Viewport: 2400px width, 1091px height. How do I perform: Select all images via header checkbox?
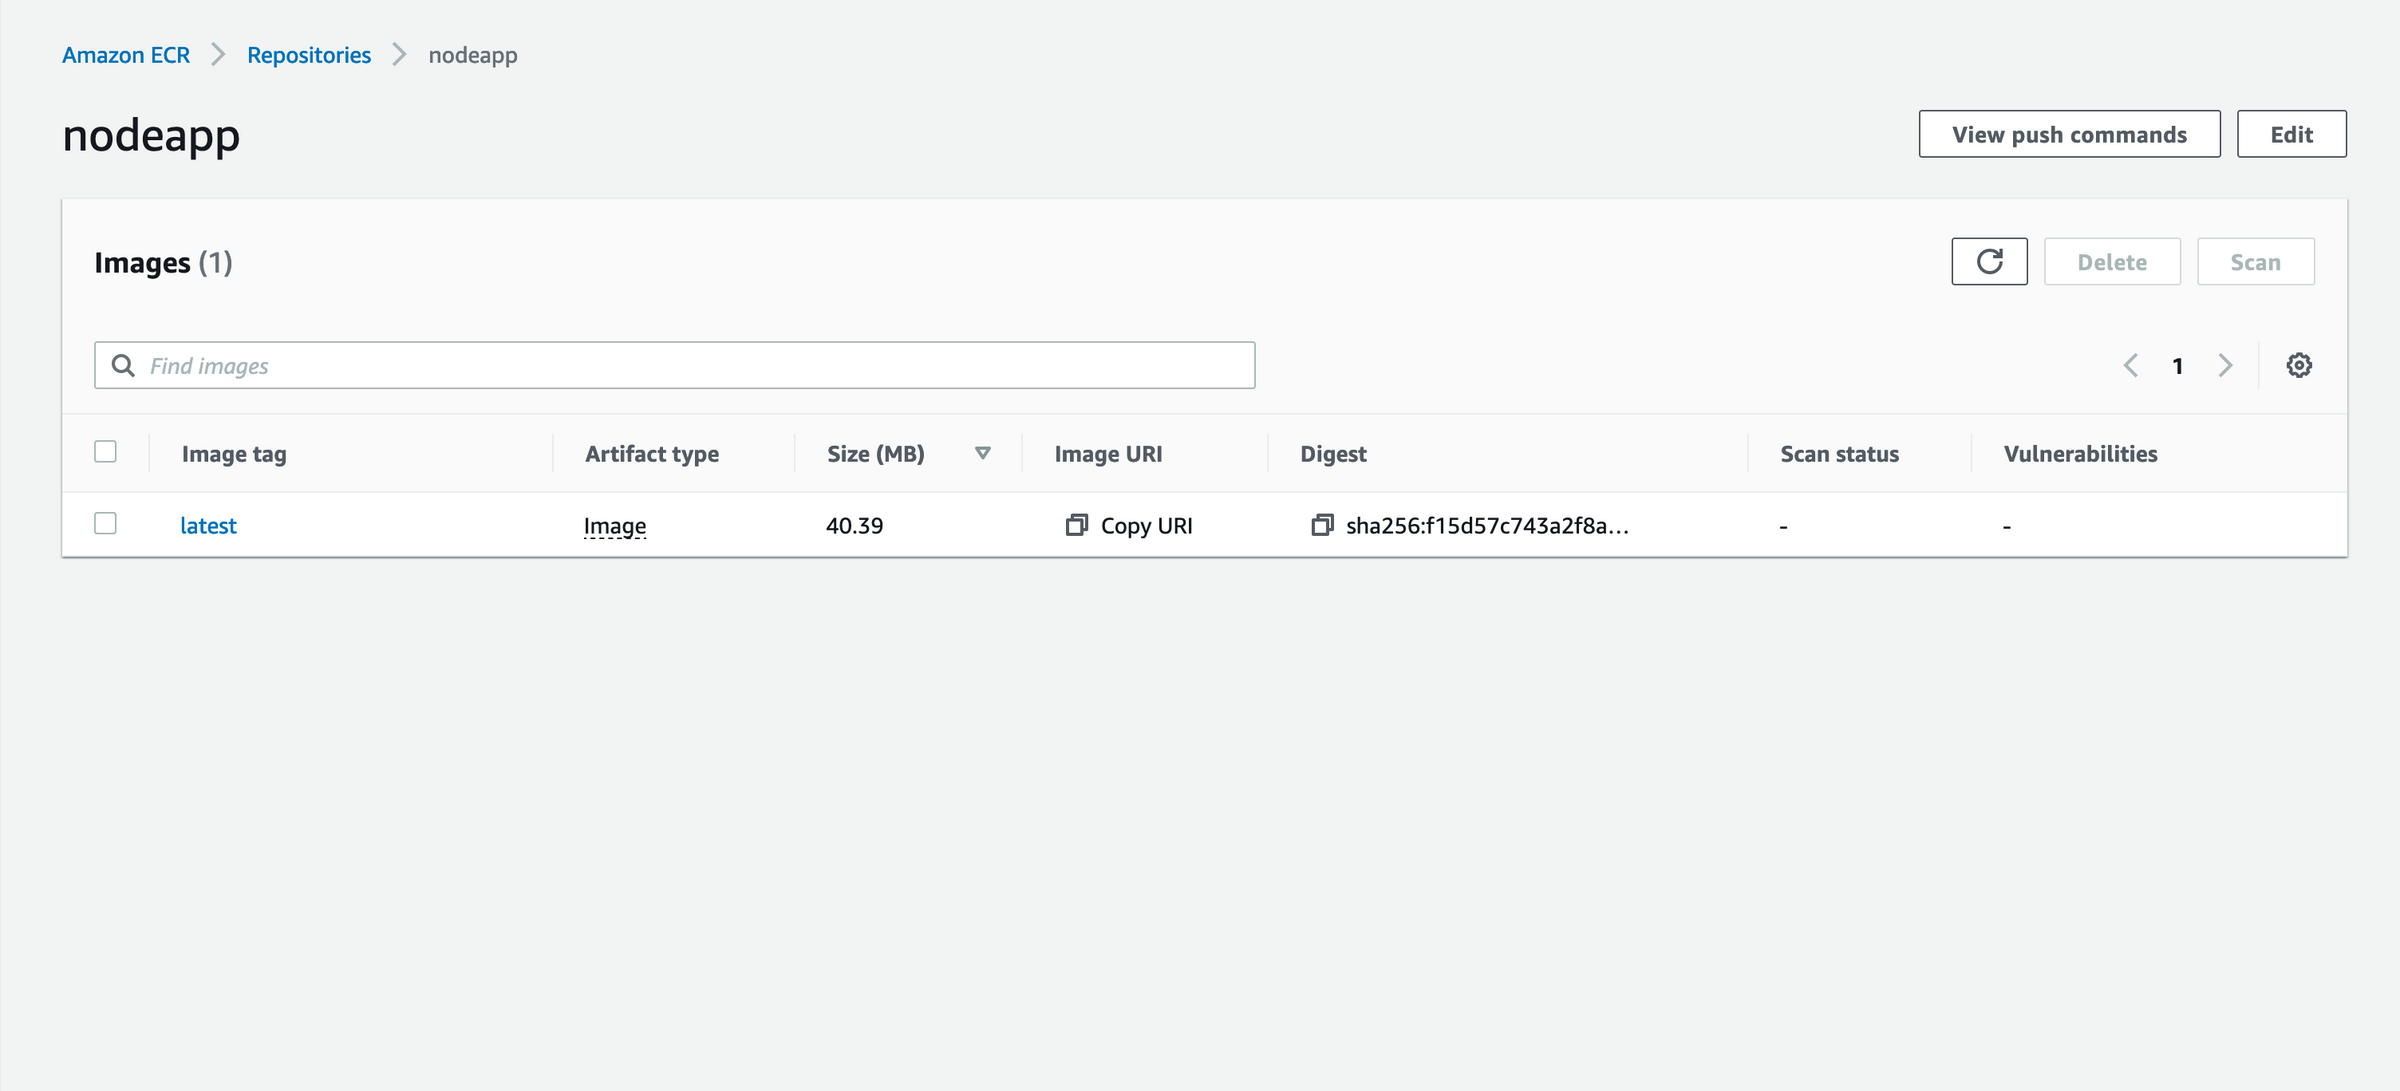(x=105, y=451)
